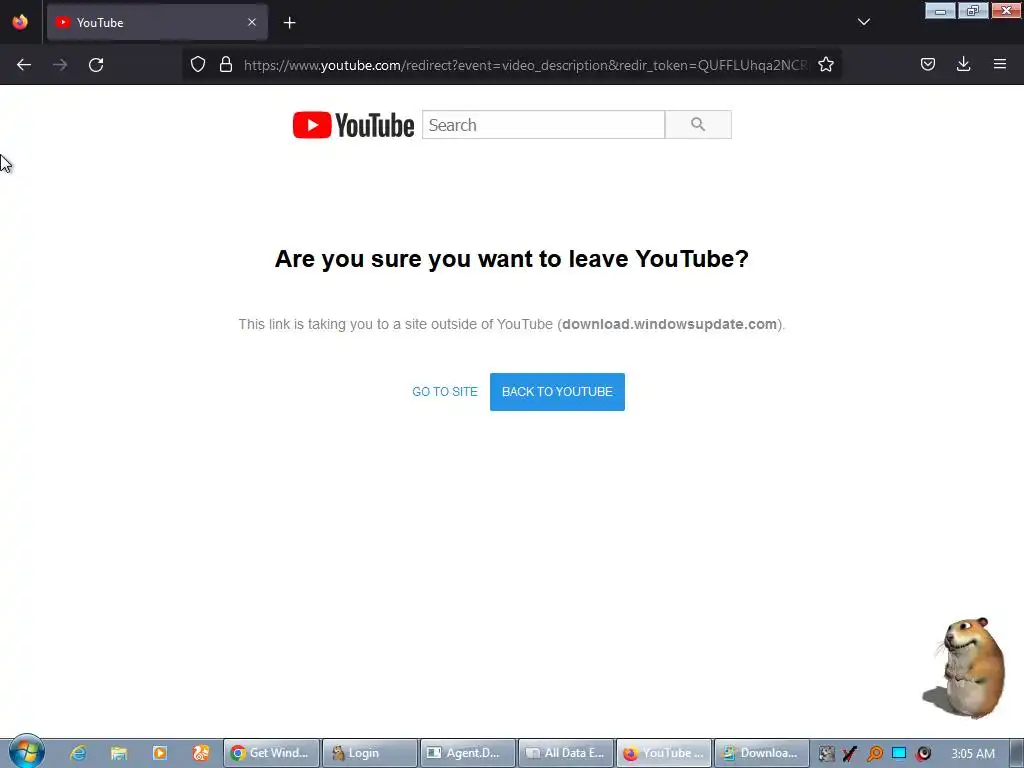Open Firefox downloads panel

[963, 64]
